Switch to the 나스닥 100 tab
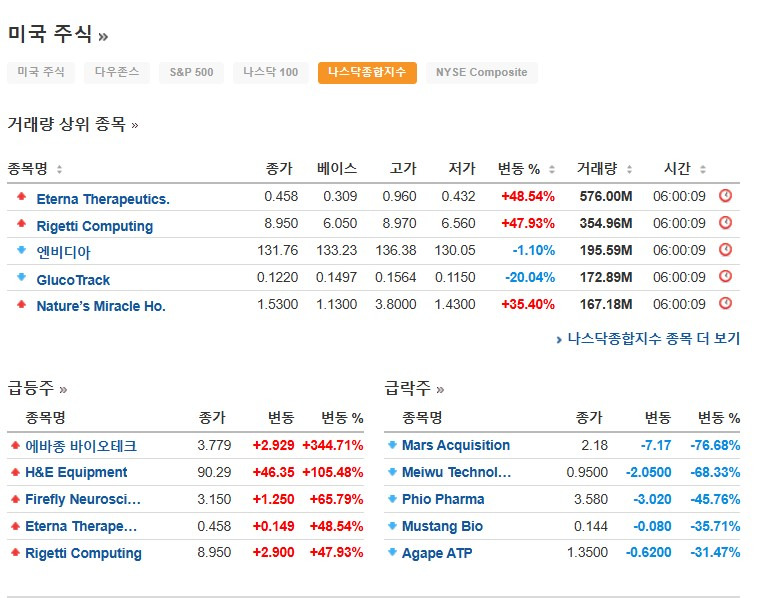Screen dimensions: 757x598 [270, 72]
